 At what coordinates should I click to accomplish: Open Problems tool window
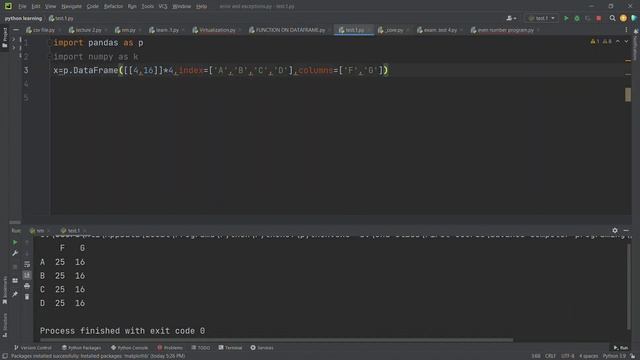[x=170, y=348]
